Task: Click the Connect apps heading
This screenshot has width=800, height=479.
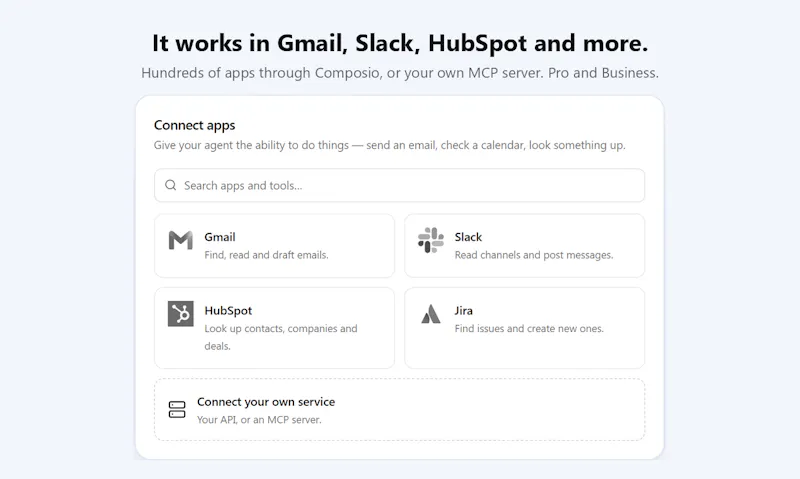Action: point(194,125)
